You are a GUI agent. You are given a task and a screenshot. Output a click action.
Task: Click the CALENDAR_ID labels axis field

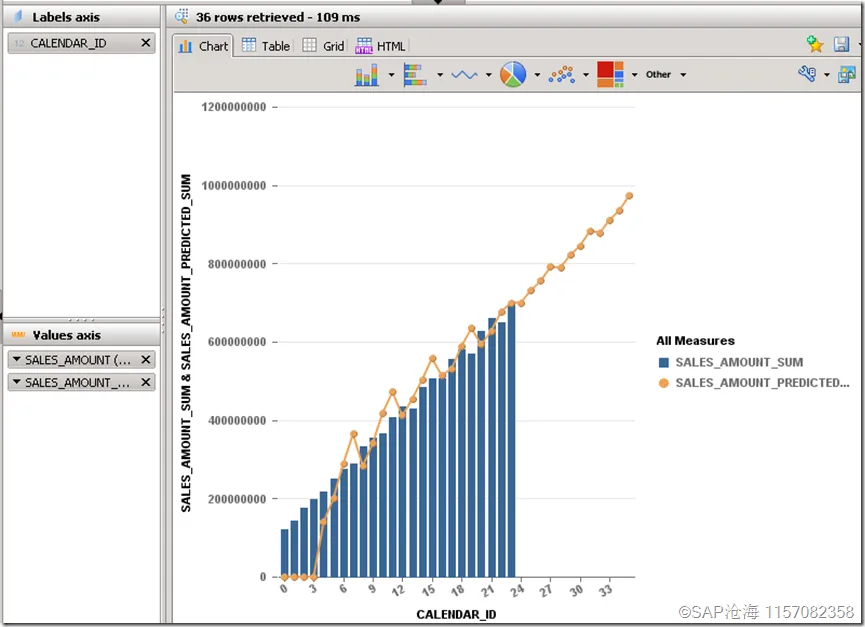pos(81,43)
